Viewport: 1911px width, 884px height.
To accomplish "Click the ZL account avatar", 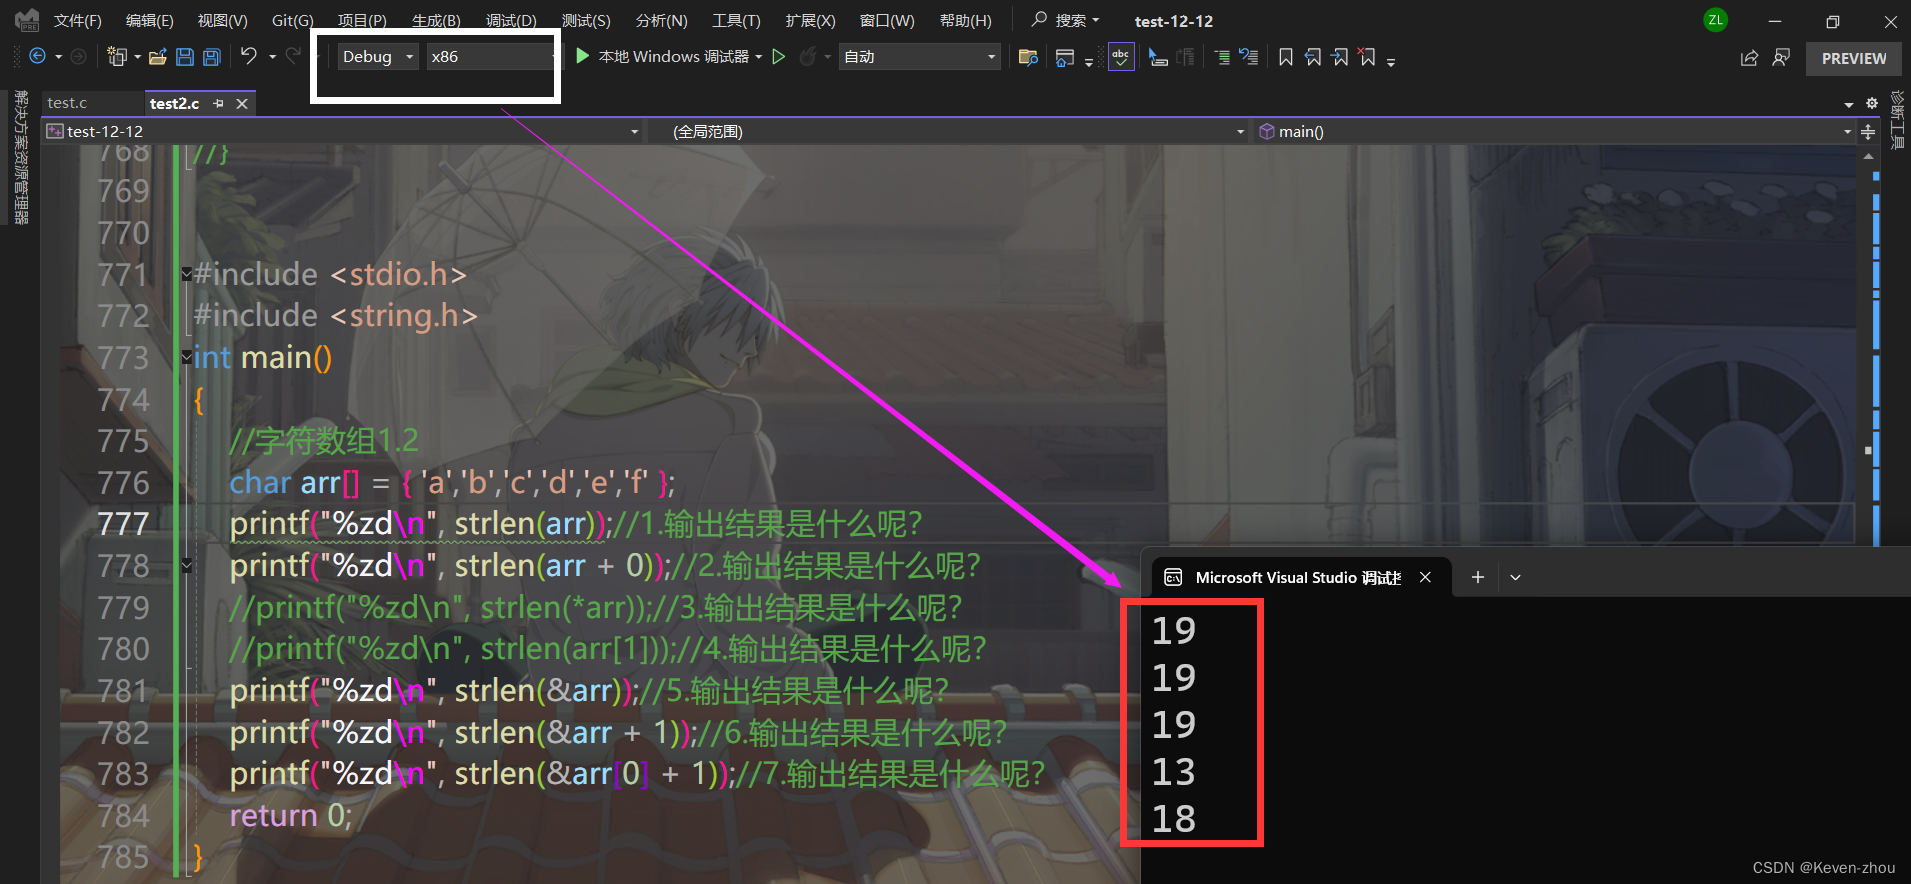I will point(1715,20).
